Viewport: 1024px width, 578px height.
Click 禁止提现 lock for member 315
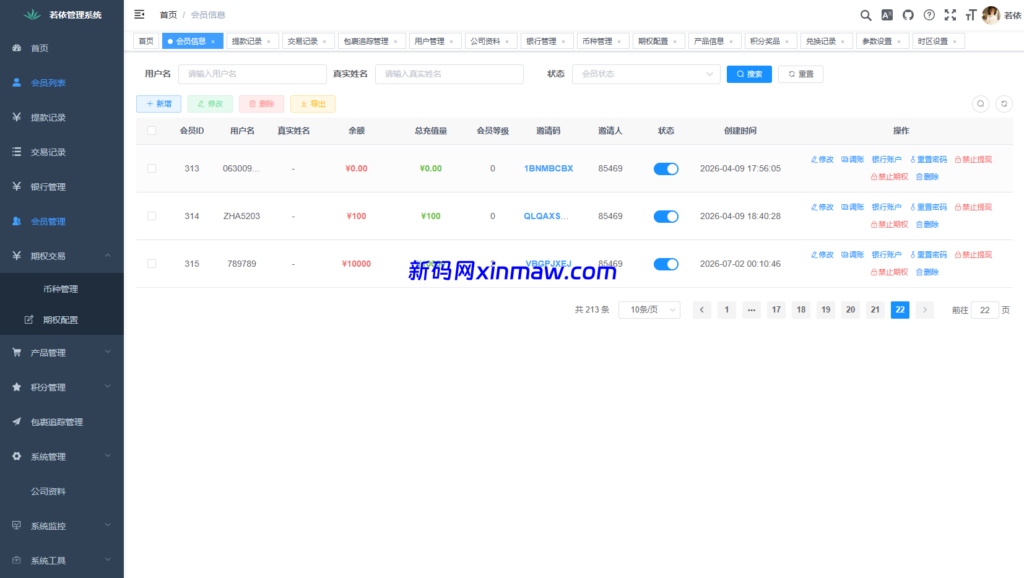pyautogui.click(x=973, y=255)
